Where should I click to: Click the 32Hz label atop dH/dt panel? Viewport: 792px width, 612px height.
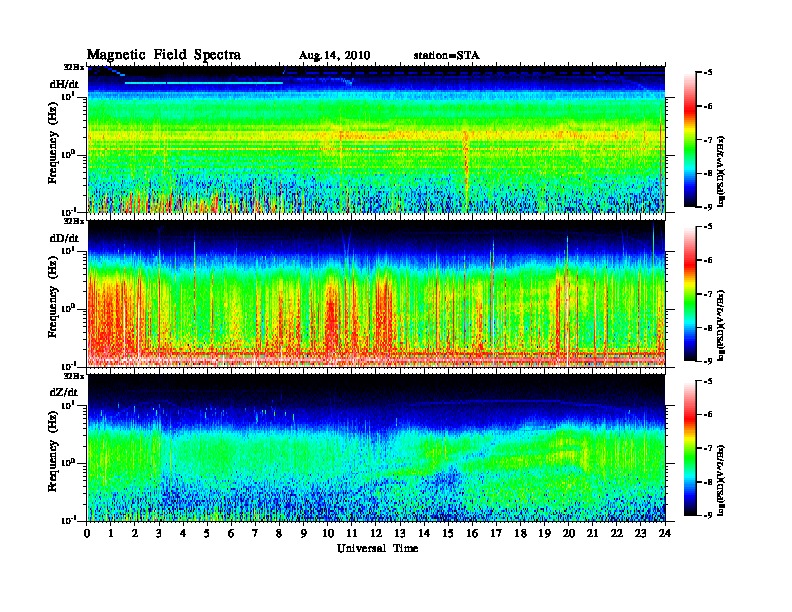[x=73, y=66]
